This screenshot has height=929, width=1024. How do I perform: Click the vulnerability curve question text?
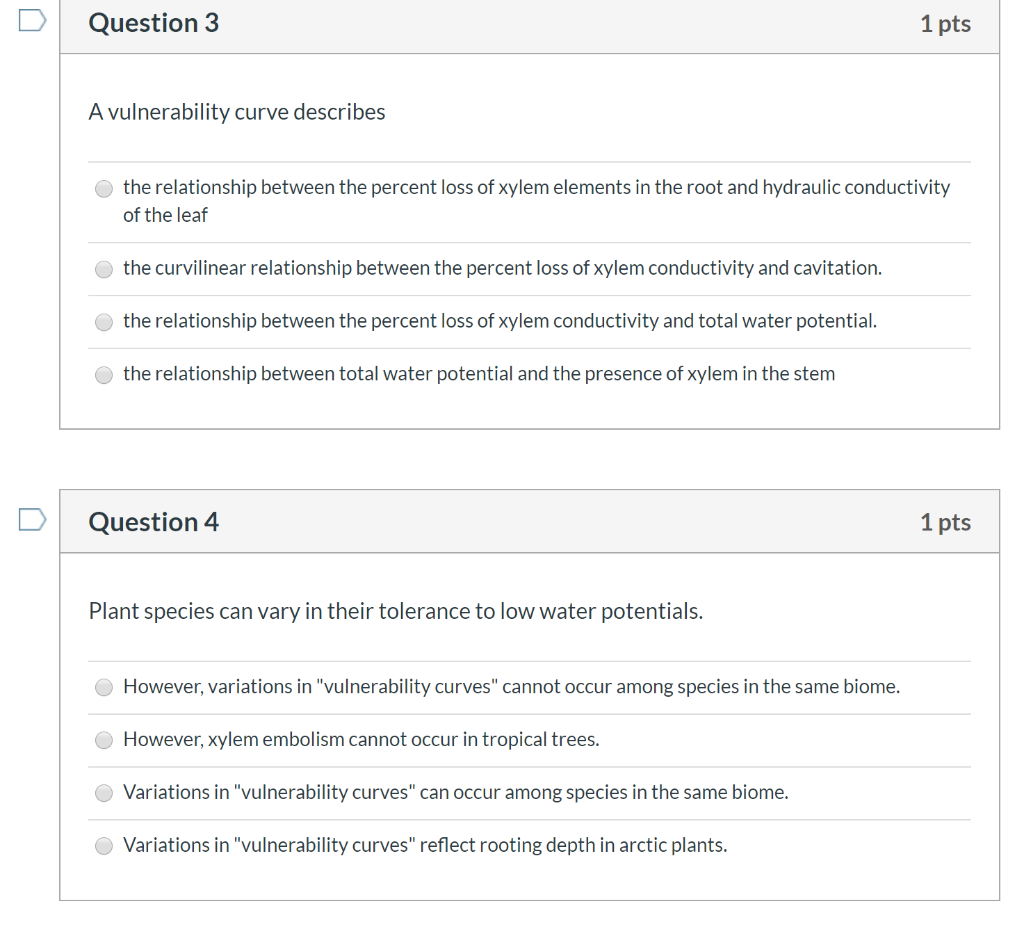(236, 112)
